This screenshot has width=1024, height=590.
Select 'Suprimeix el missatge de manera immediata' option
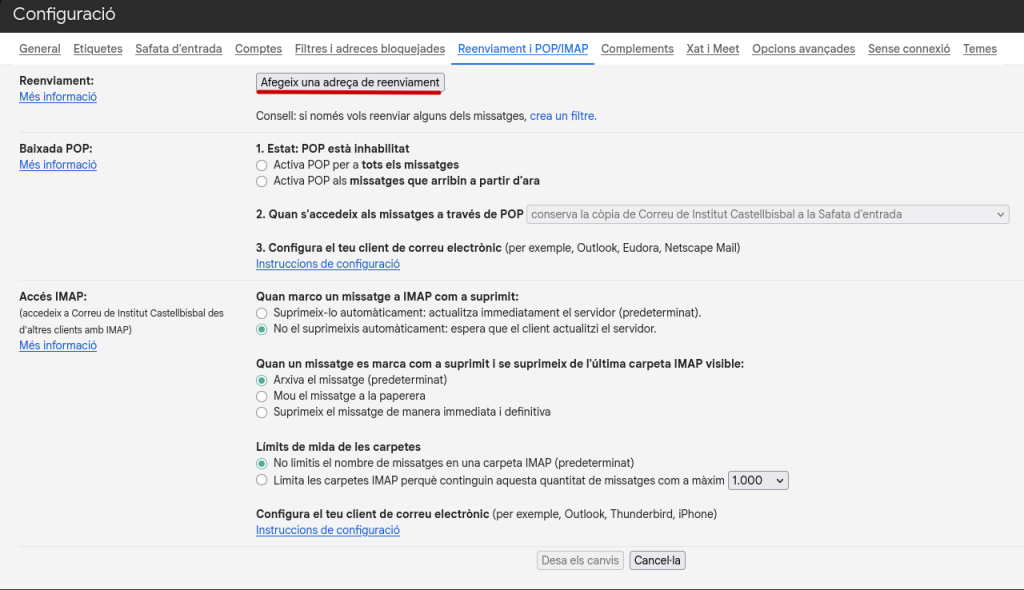(x=262, y=412)
